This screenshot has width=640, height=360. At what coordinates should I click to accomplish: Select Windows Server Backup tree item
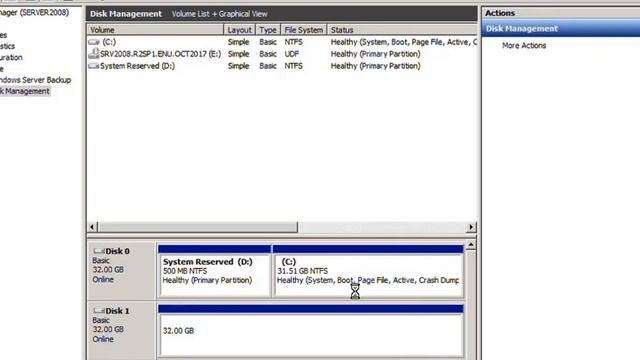click(x=35, y=80)
